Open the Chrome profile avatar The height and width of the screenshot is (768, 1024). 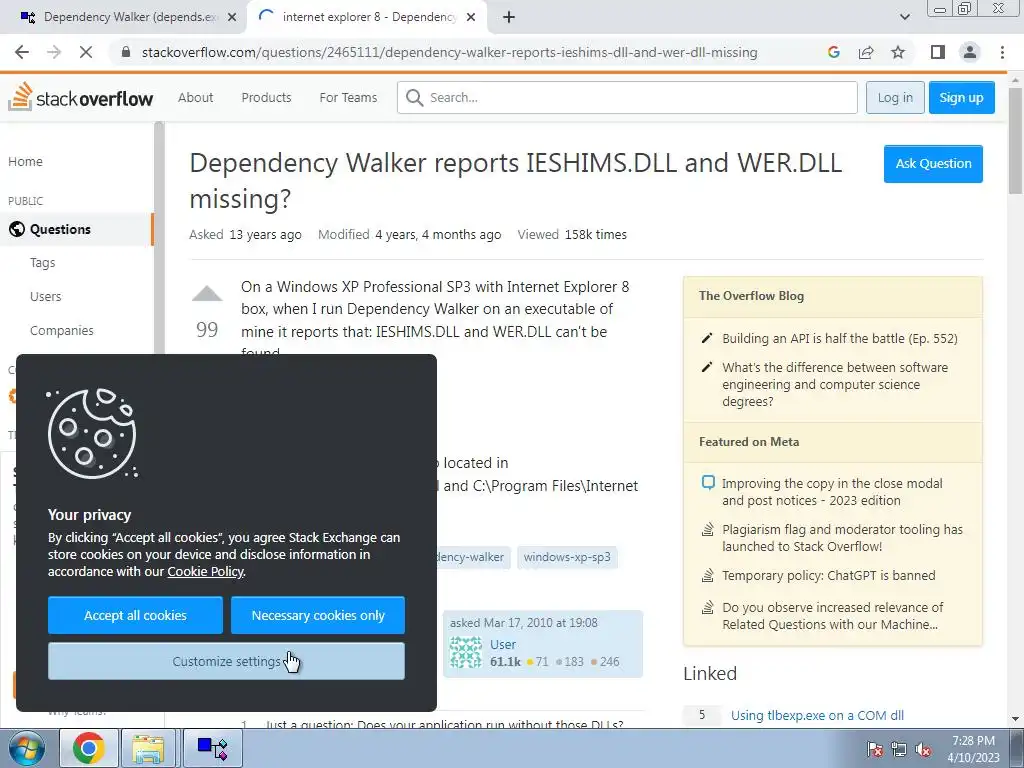(x=970, y=52)
